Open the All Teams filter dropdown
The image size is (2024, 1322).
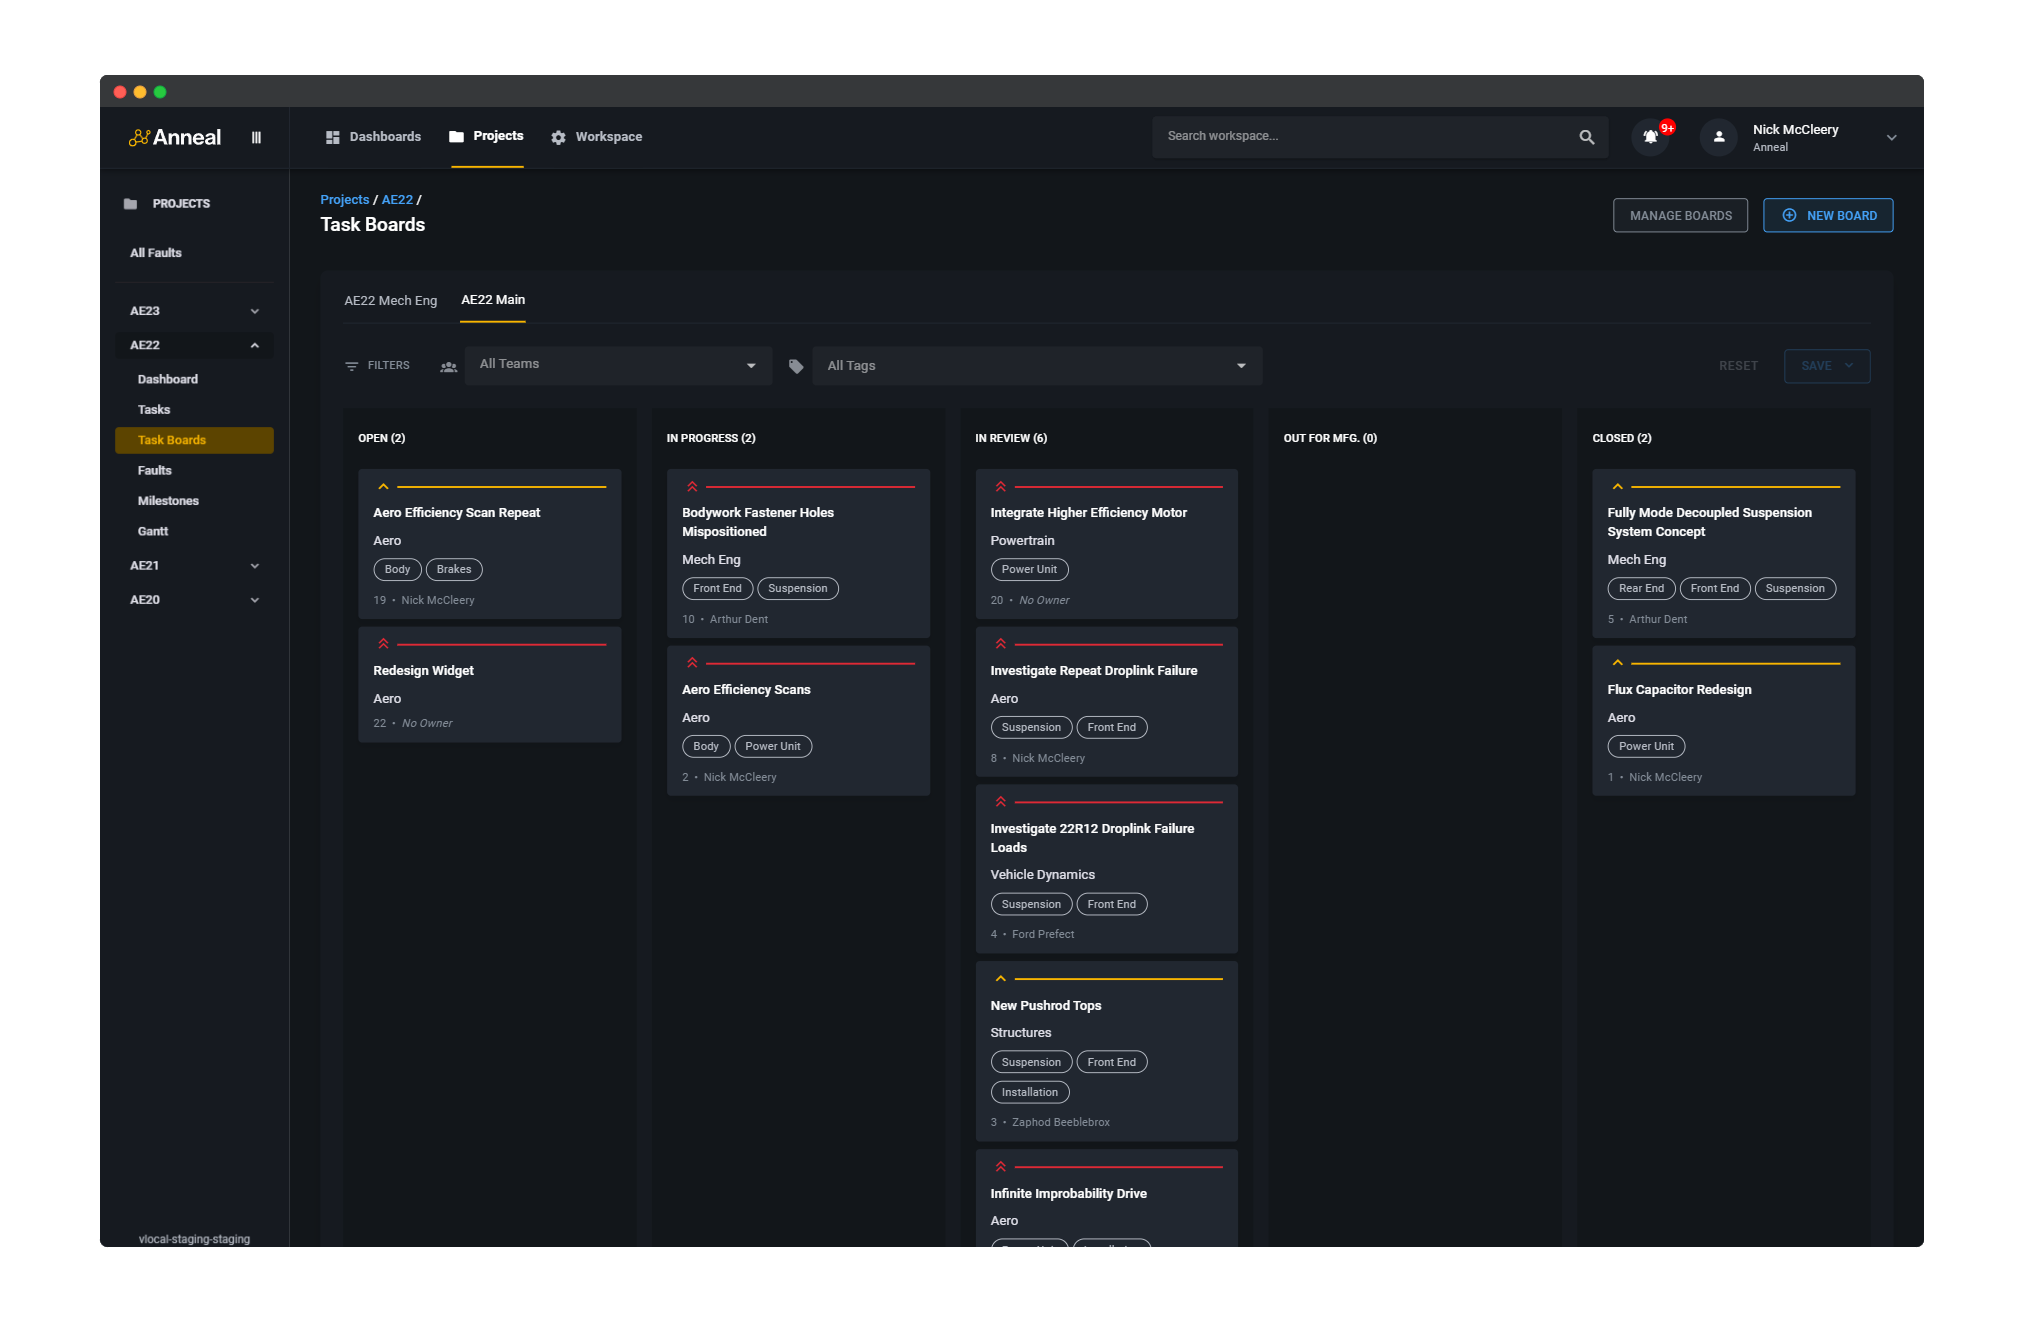click(617, 365)
